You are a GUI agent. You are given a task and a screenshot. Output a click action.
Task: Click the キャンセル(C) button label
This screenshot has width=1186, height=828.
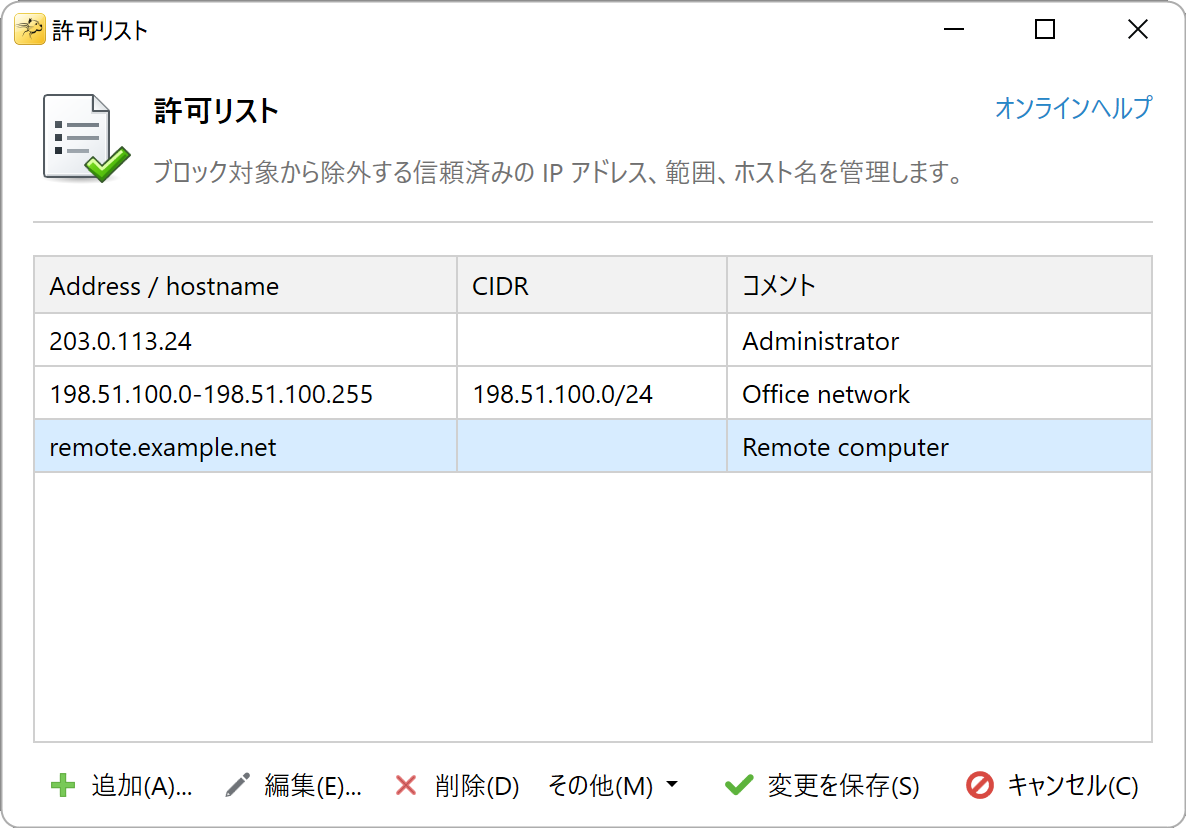tap(1073, 786)
